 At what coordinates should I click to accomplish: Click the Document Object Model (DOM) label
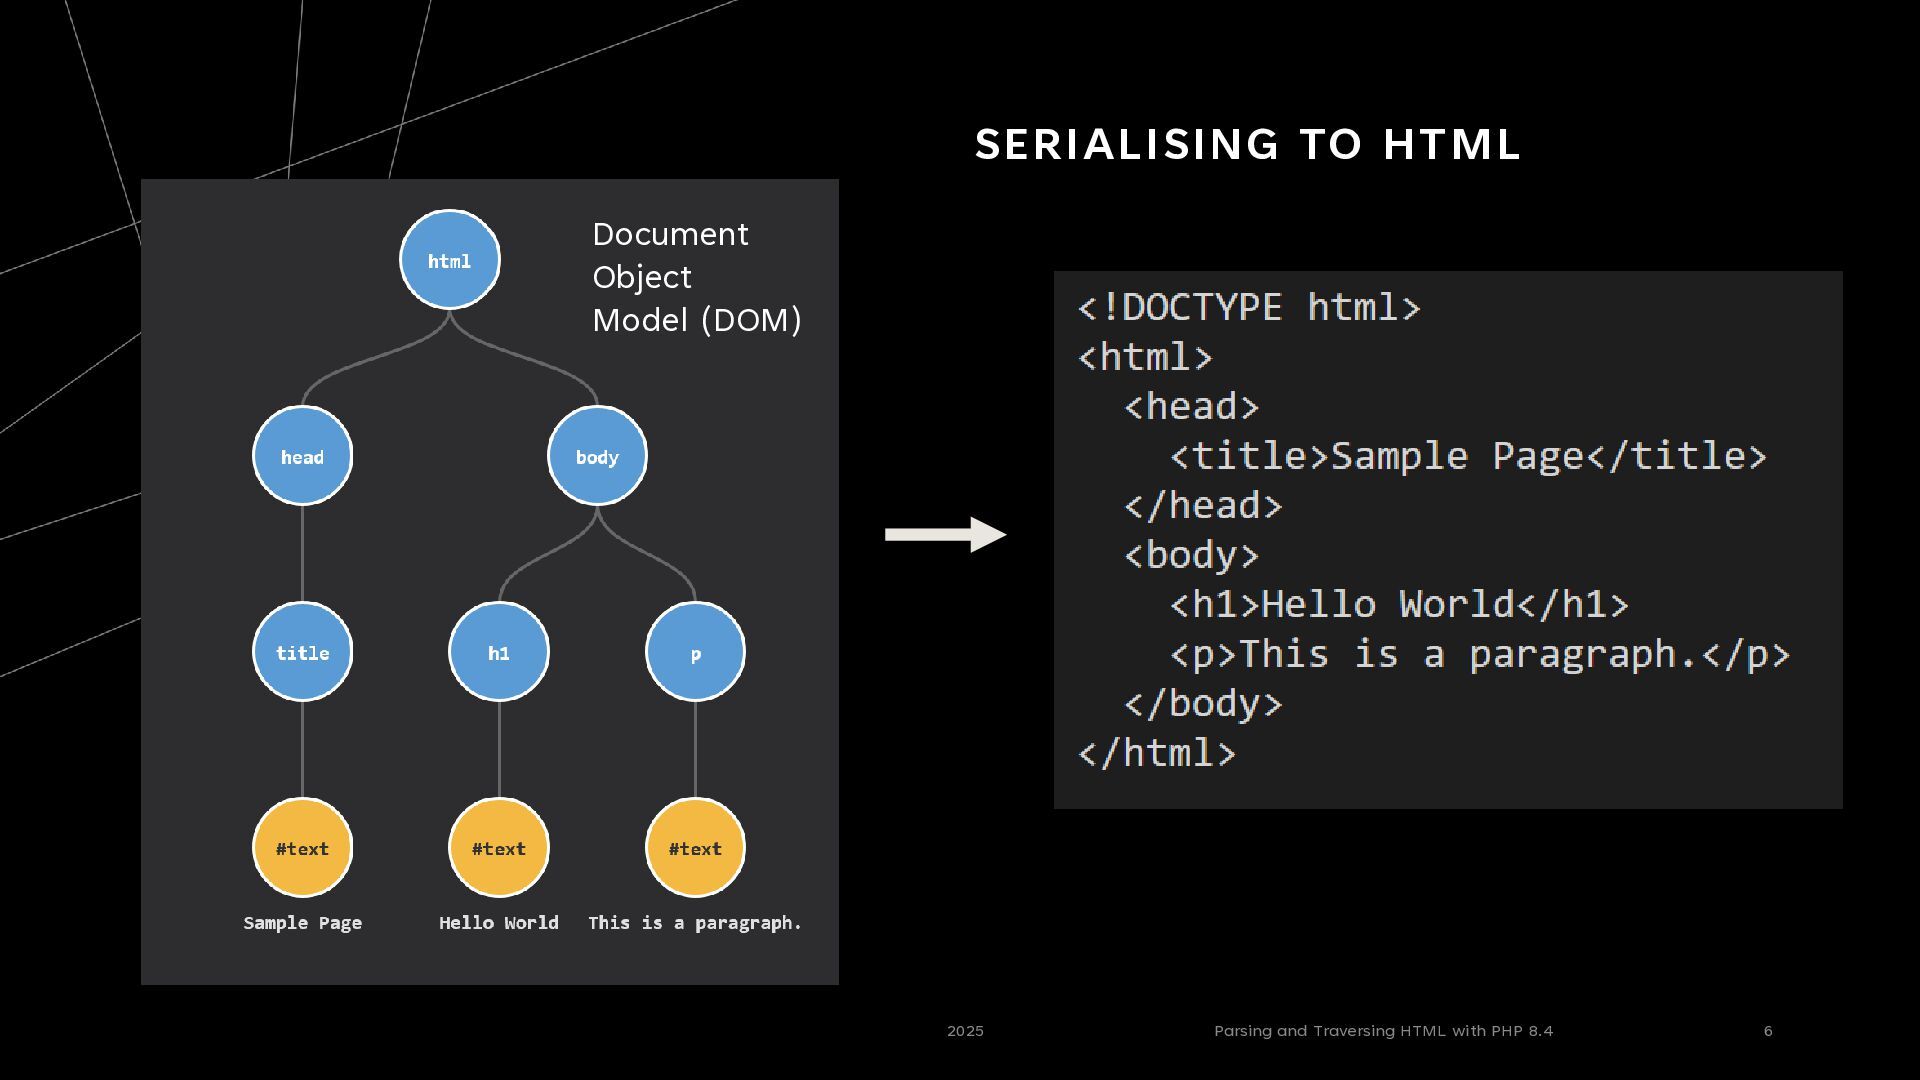click(x=696, y=277)
